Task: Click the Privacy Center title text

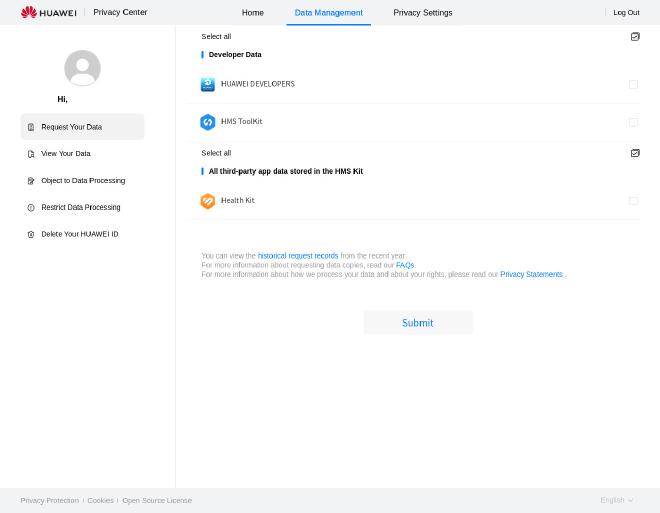Action: tap(120, 12)
